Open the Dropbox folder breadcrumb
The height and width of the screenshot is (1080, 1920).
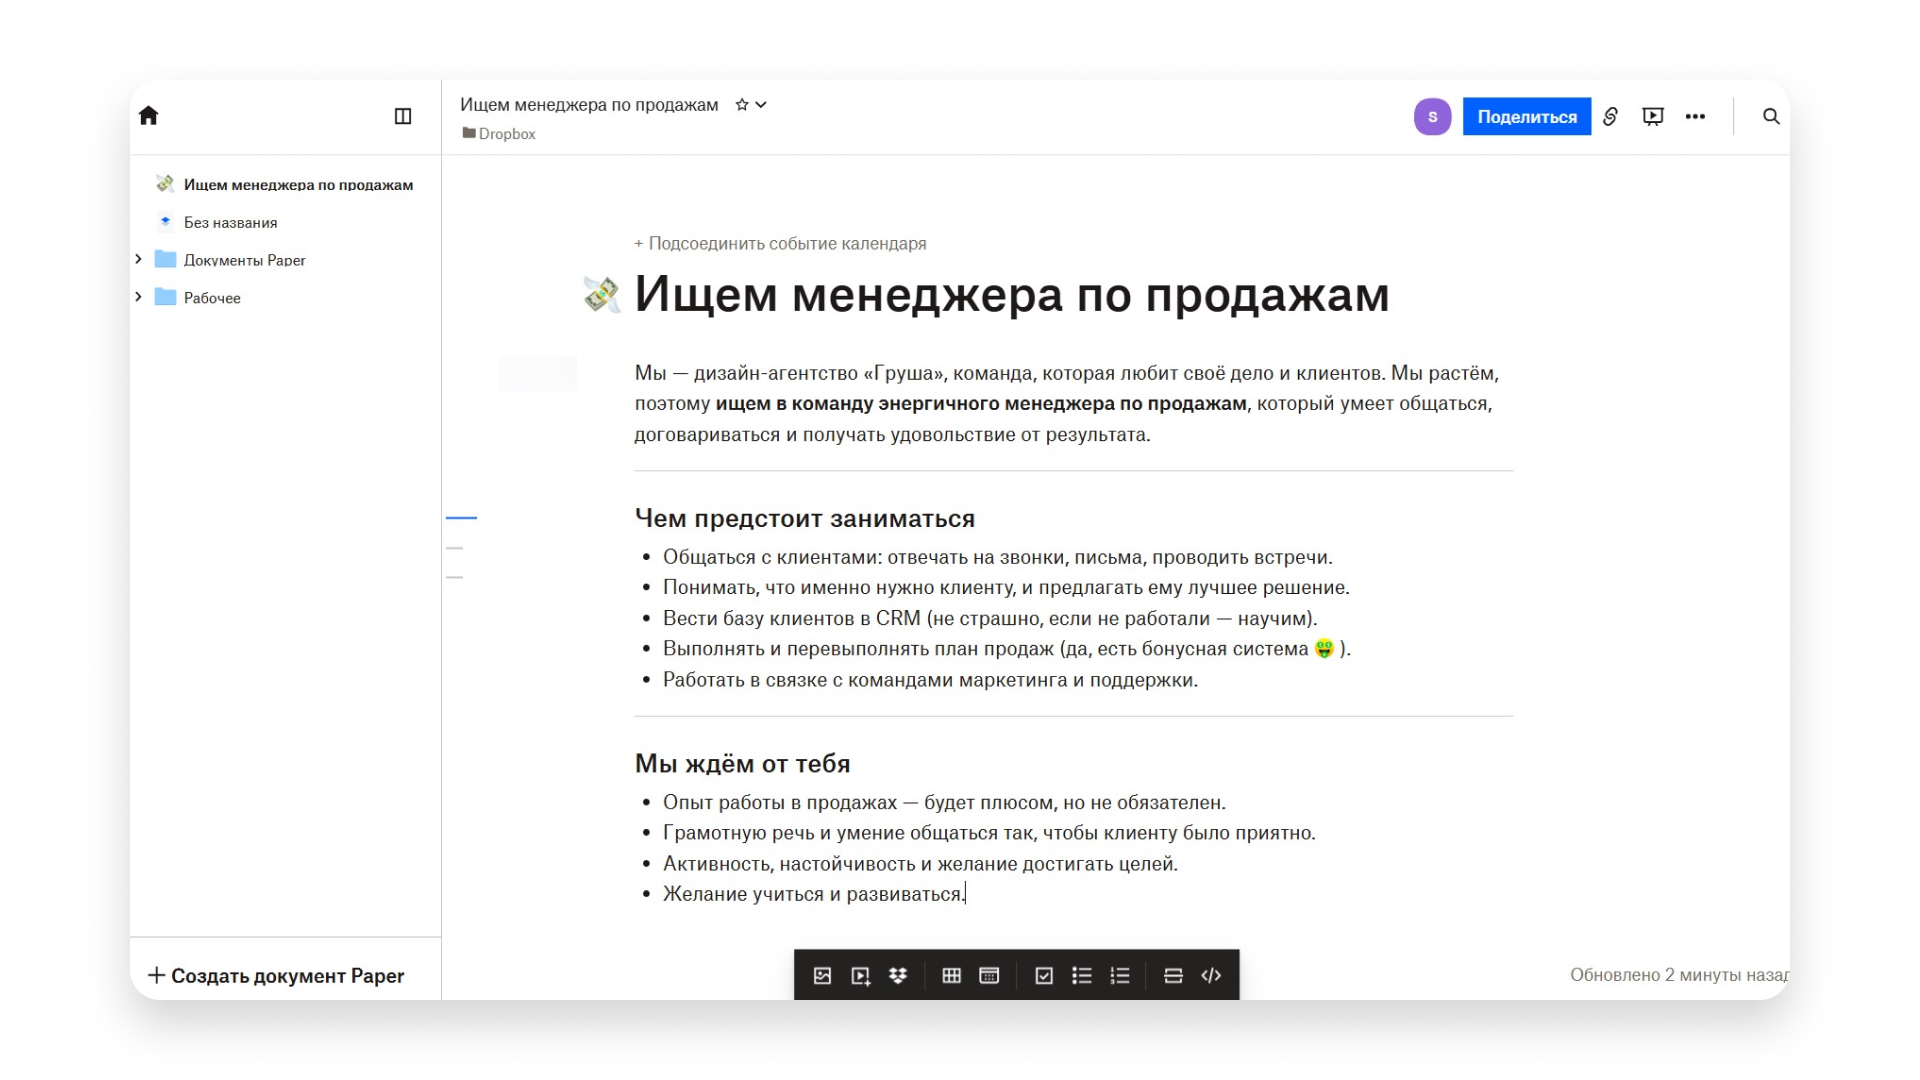499,134
